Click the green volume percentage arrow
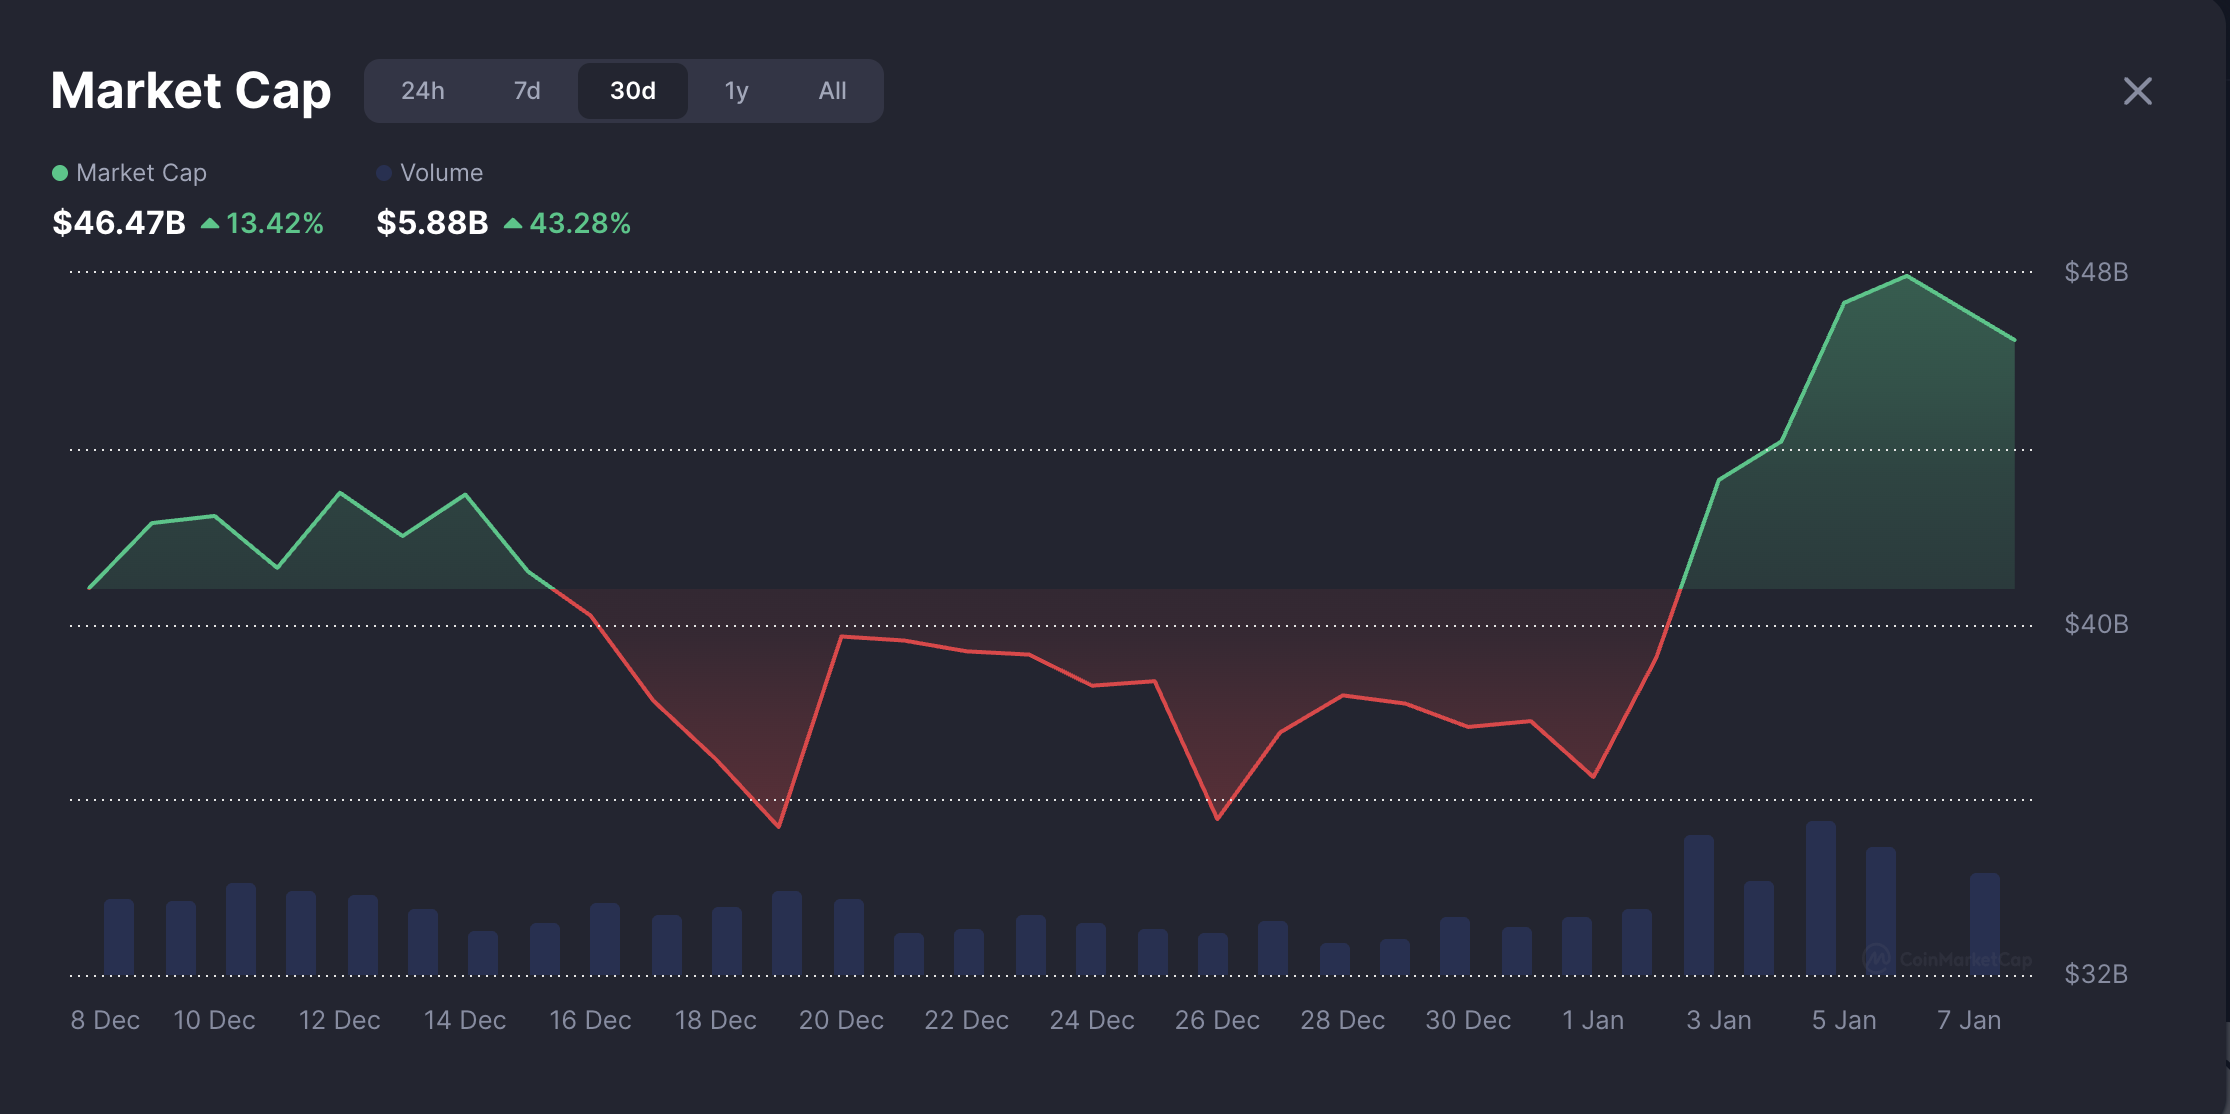The height and width of the screenshot is (1114, 2230). pyautogui.click(x=513, y=224)
